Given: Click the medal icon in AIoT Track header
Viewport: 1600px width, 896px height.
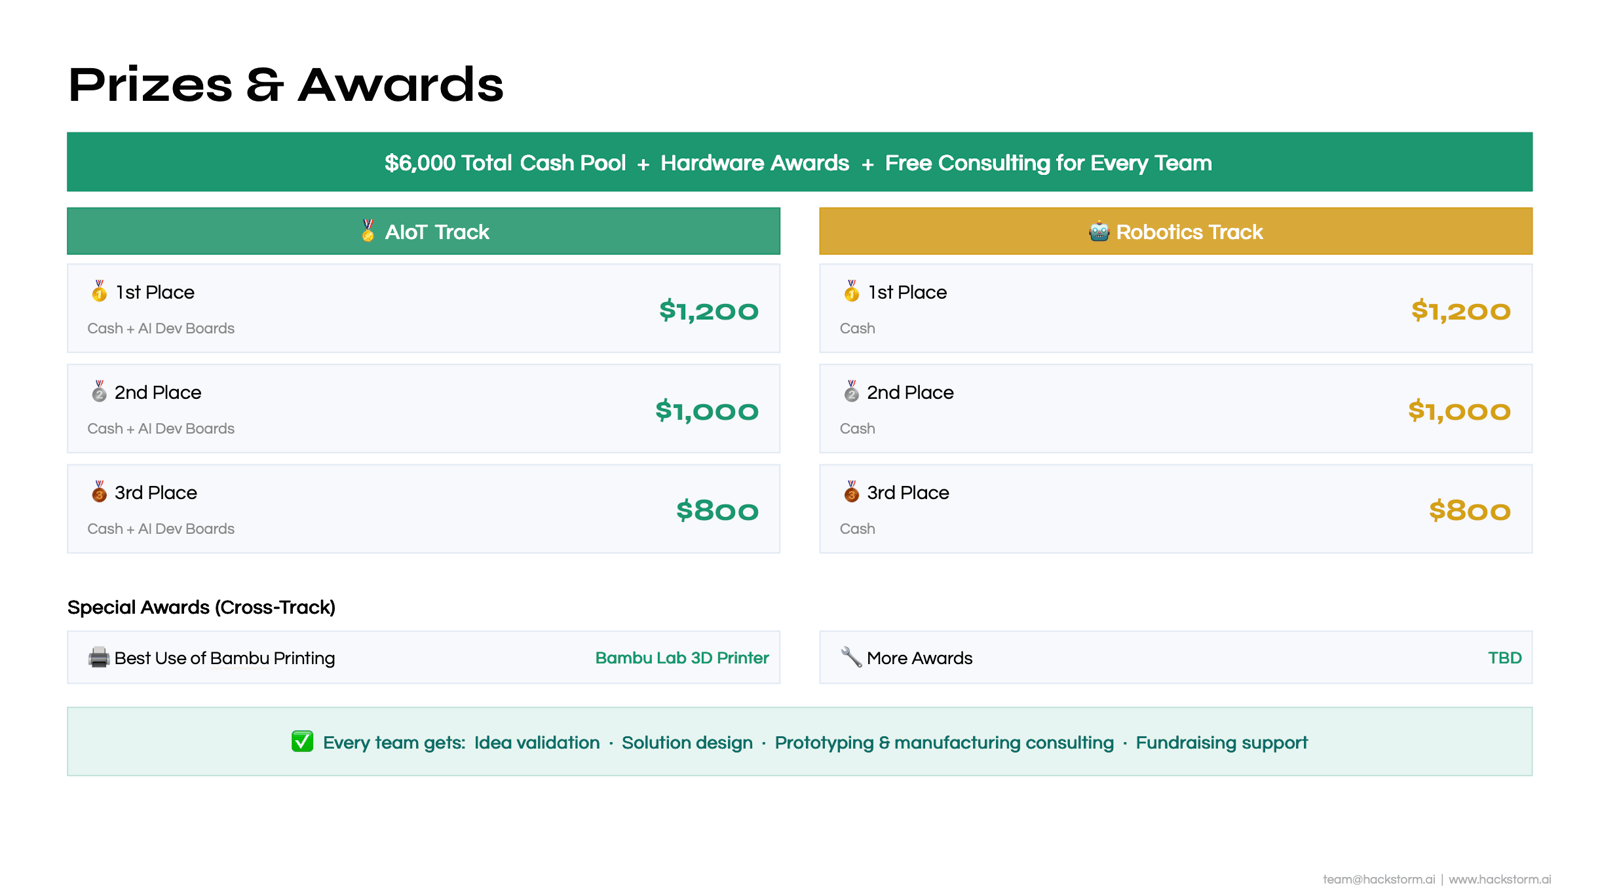Looking at the screenshot, I should (x=368, y=232).
